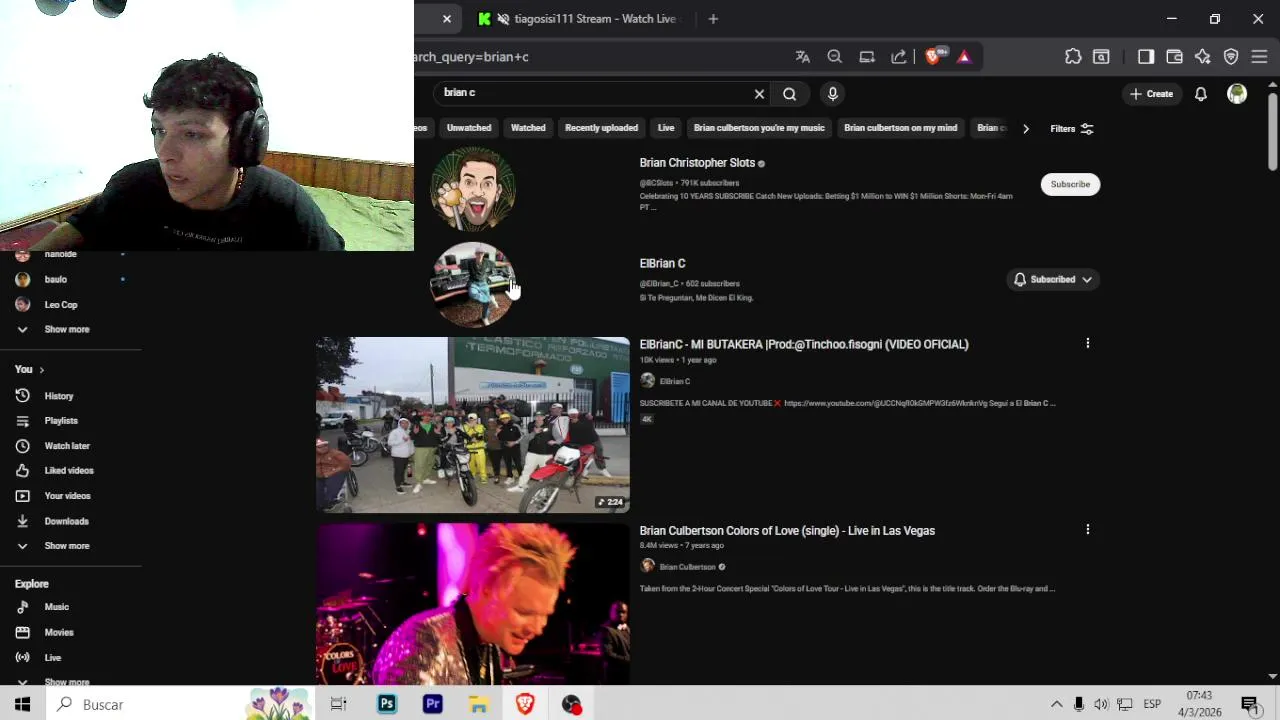The image size is (1280, 720).
Task: Open the Brian Christopher Slots channel avatar
Action: click(473, 189)
